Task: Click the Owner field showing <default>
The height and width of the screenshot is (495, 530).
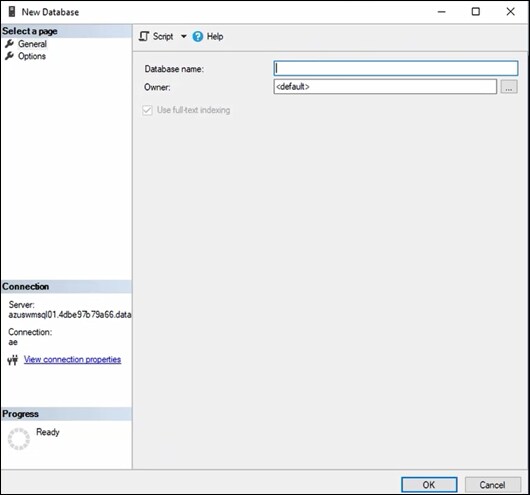Action: 385,87
